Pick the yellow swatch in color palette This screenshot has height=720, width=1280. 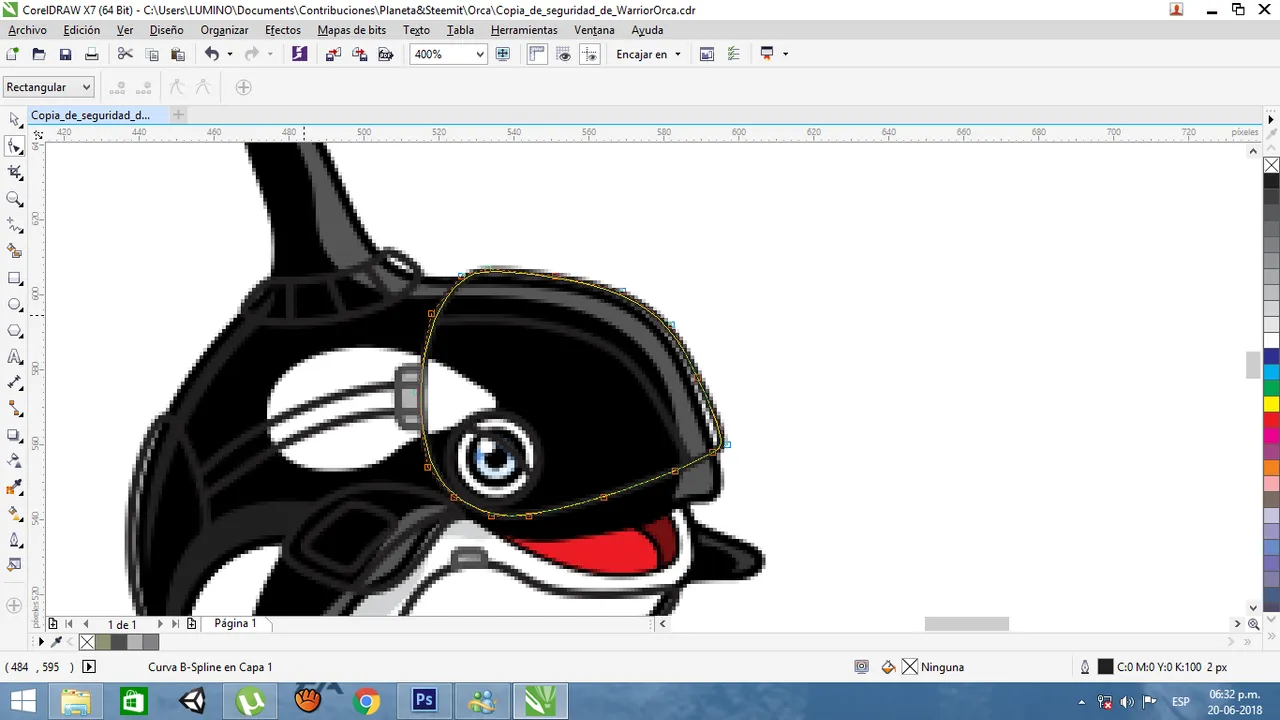pyautogui.click(x=1271, y=404)
